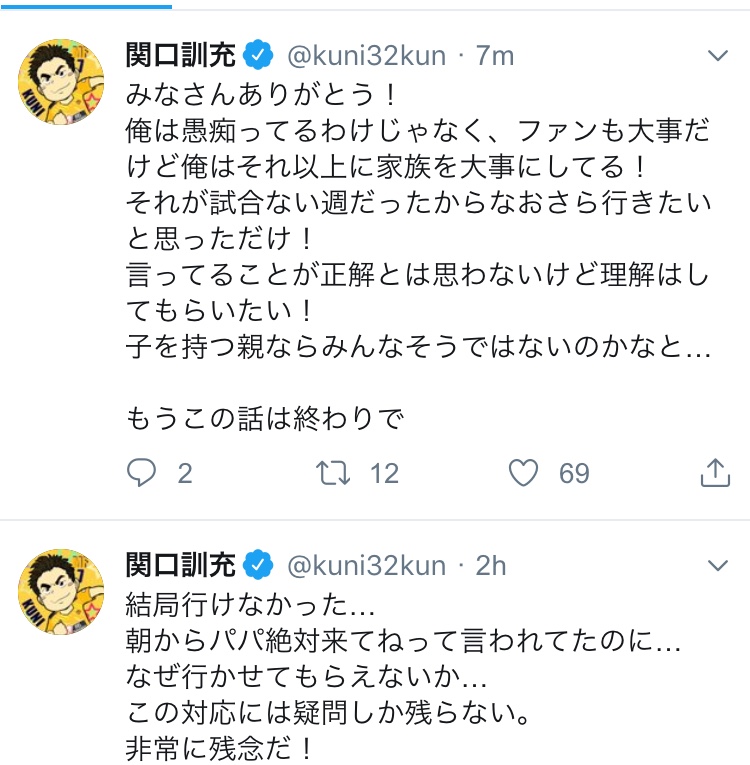Image resolution: width=750 pixels, height=765 pixels.
Task: Tap 関口訓充 display name in the second tweet
Action: tap(181, 565)
